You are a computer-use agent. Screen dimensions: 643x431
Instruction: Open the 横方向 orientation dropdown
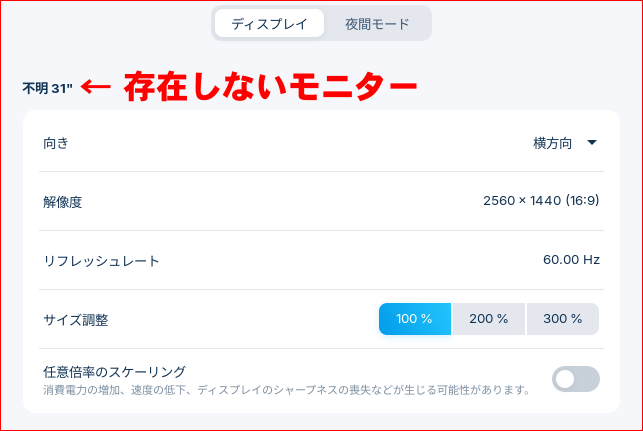click(553, 143)
